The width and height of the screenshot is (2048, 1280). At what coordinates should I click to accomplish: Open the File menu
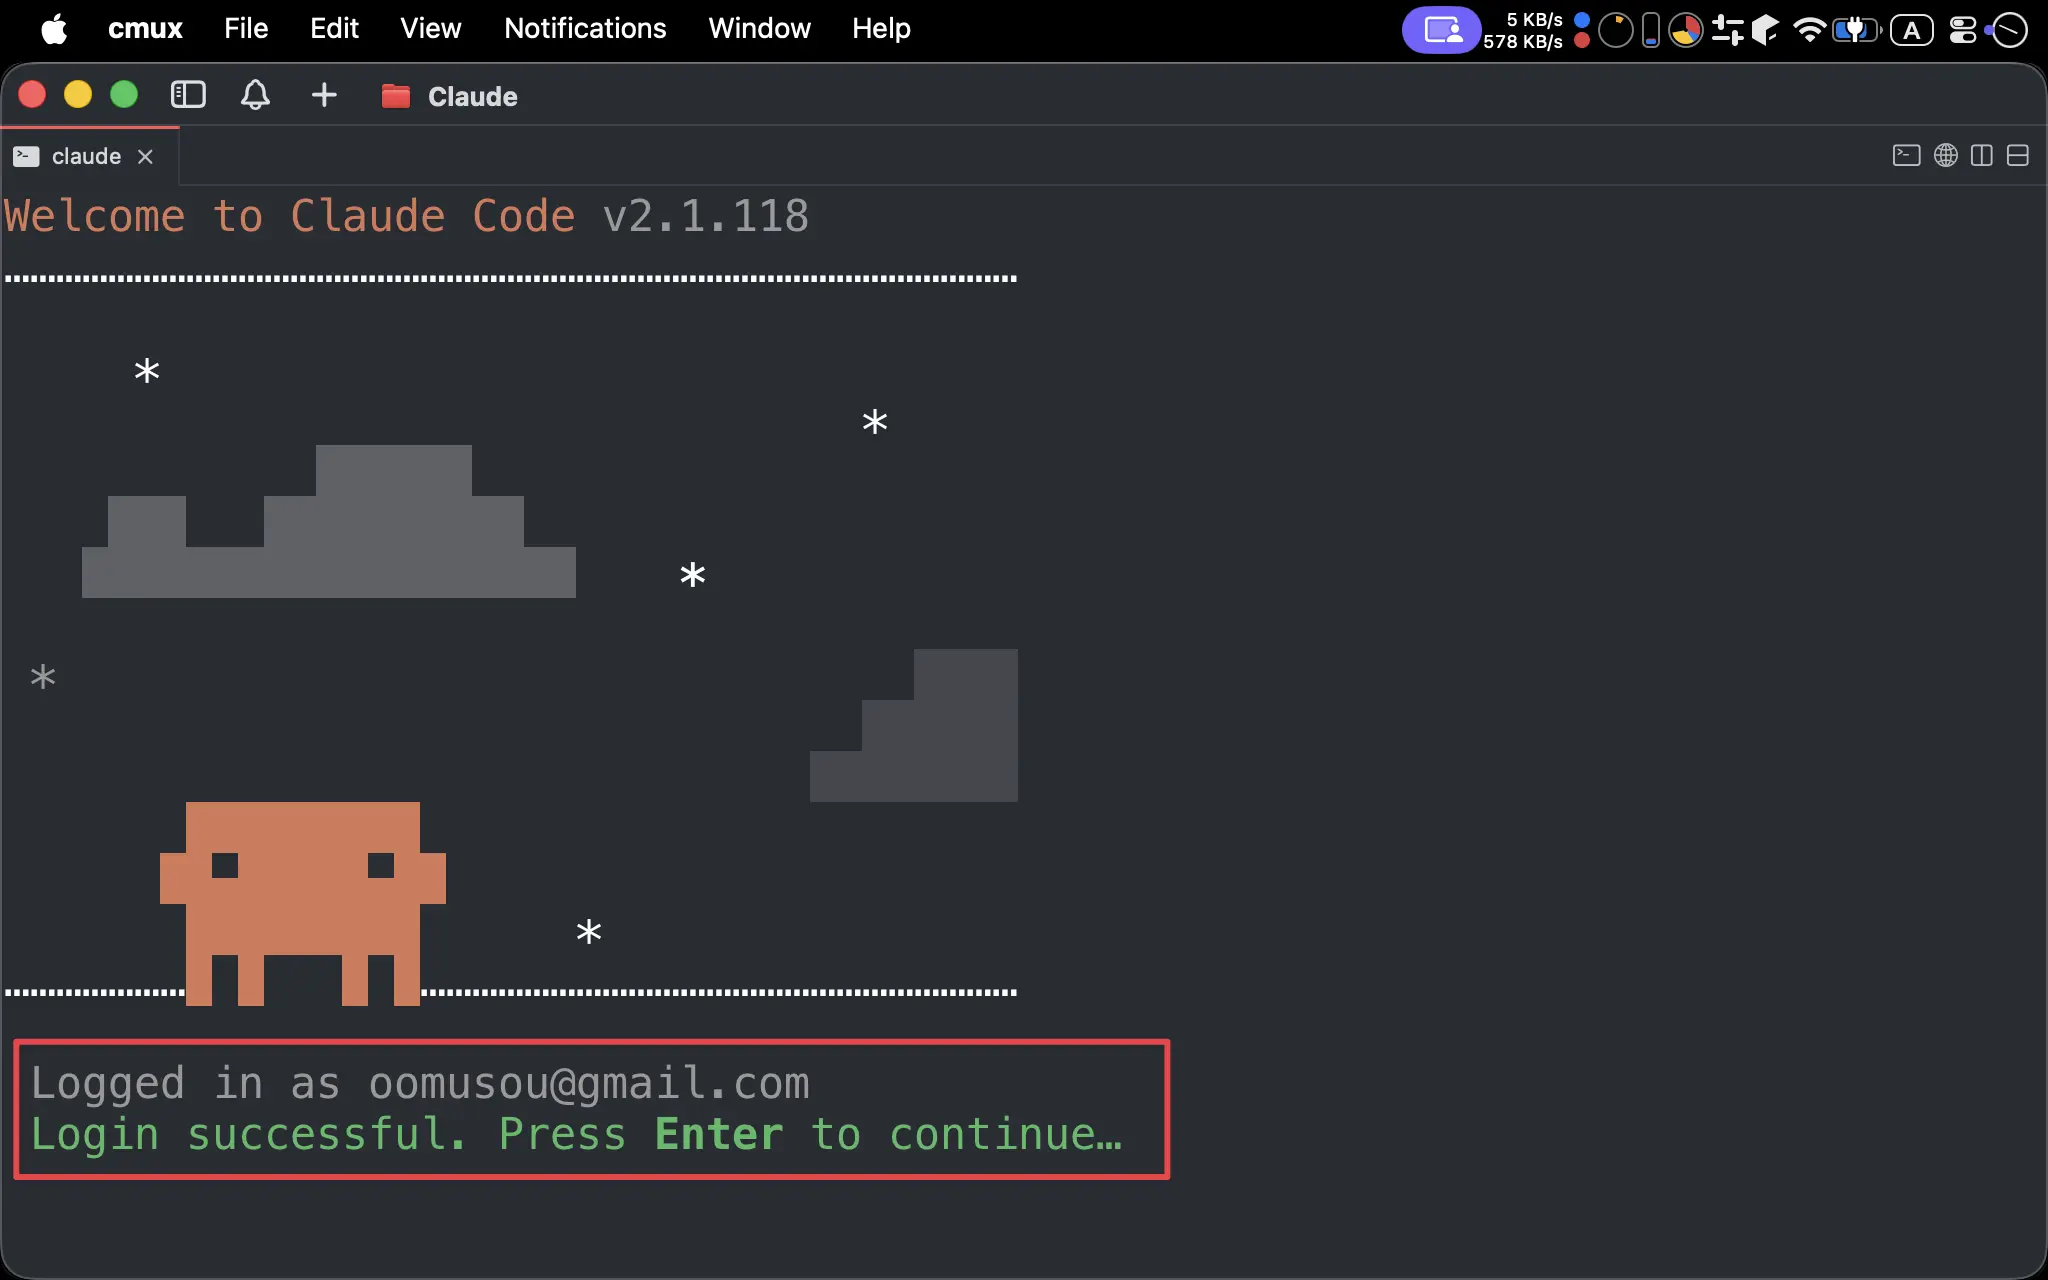pyautogui.click(x=246, y=29)
